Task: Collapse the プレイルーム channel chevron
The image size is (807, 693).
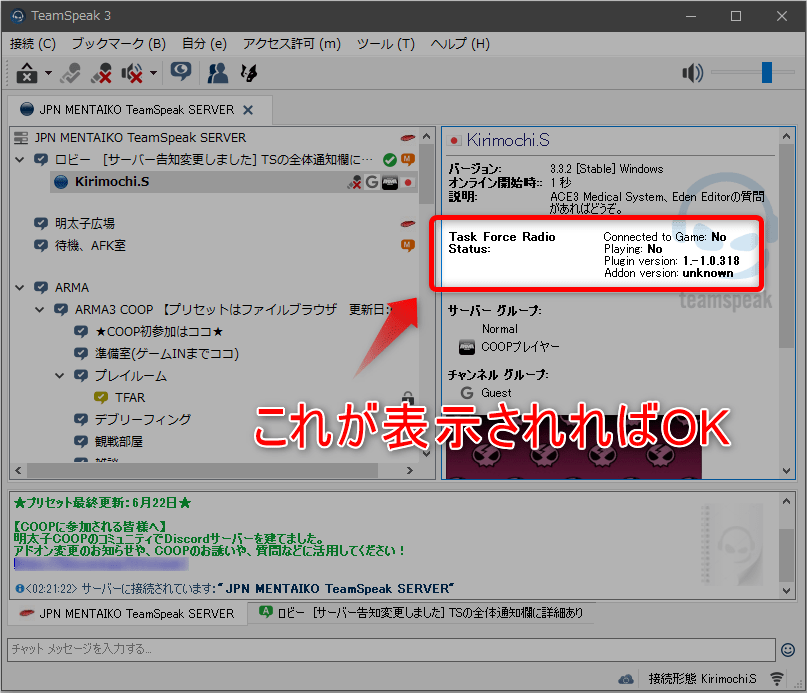Action: click(x=60, y=376)
